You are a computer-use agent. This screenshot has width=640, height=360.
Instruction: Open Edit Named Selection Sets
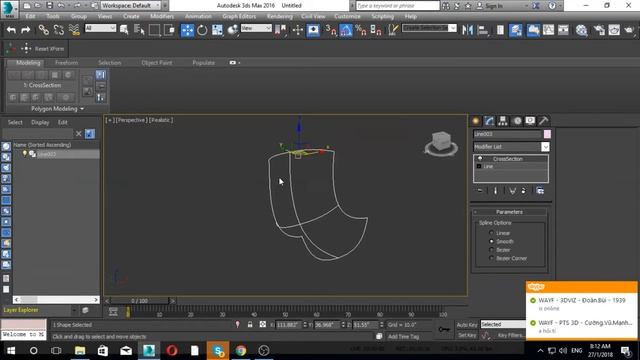coord(393,30)
